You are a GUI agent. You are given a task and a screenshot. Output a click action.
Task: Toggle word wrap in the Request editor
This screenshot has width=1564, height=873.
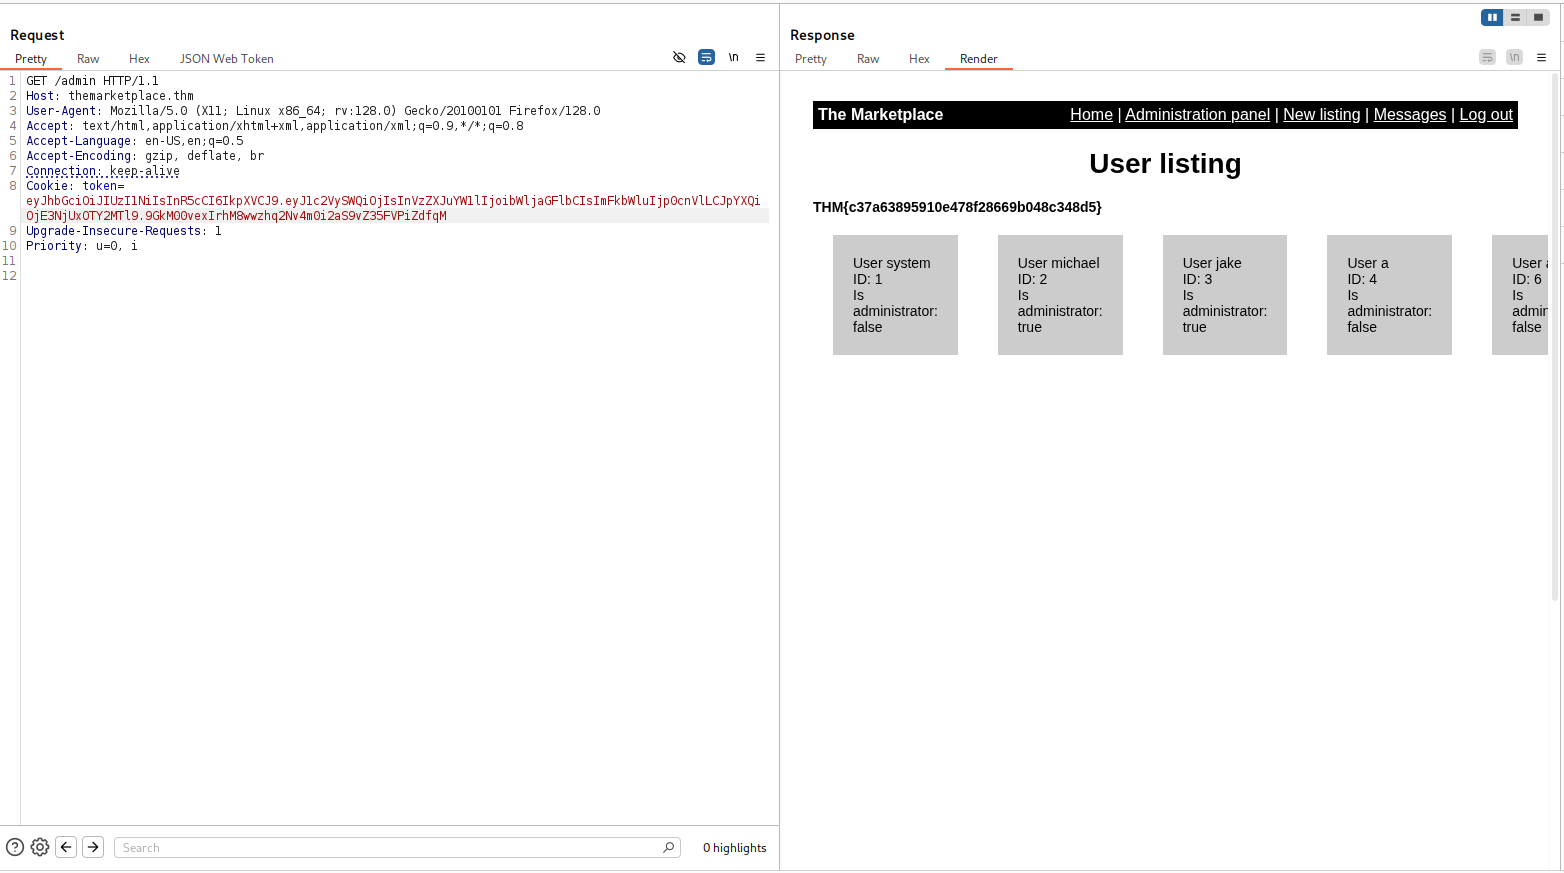click(x=706, y=58)
